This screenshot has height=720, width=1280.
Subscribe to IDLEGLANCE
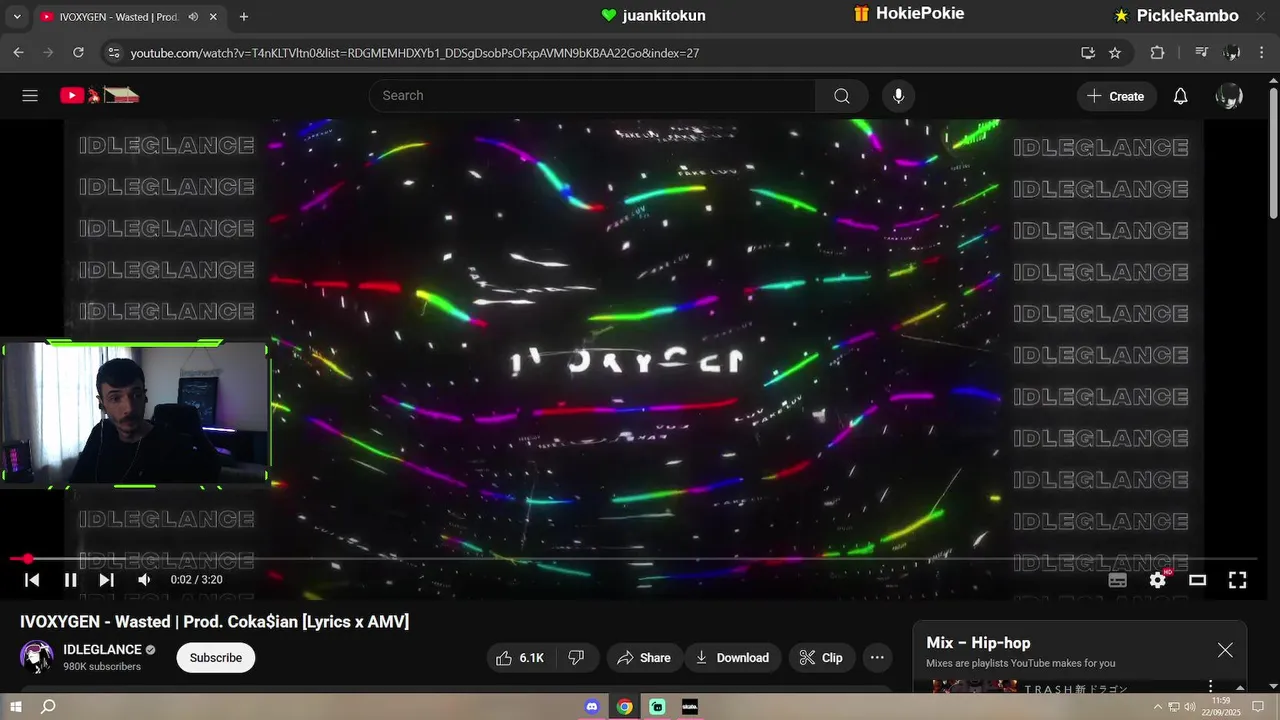point(216,658)
